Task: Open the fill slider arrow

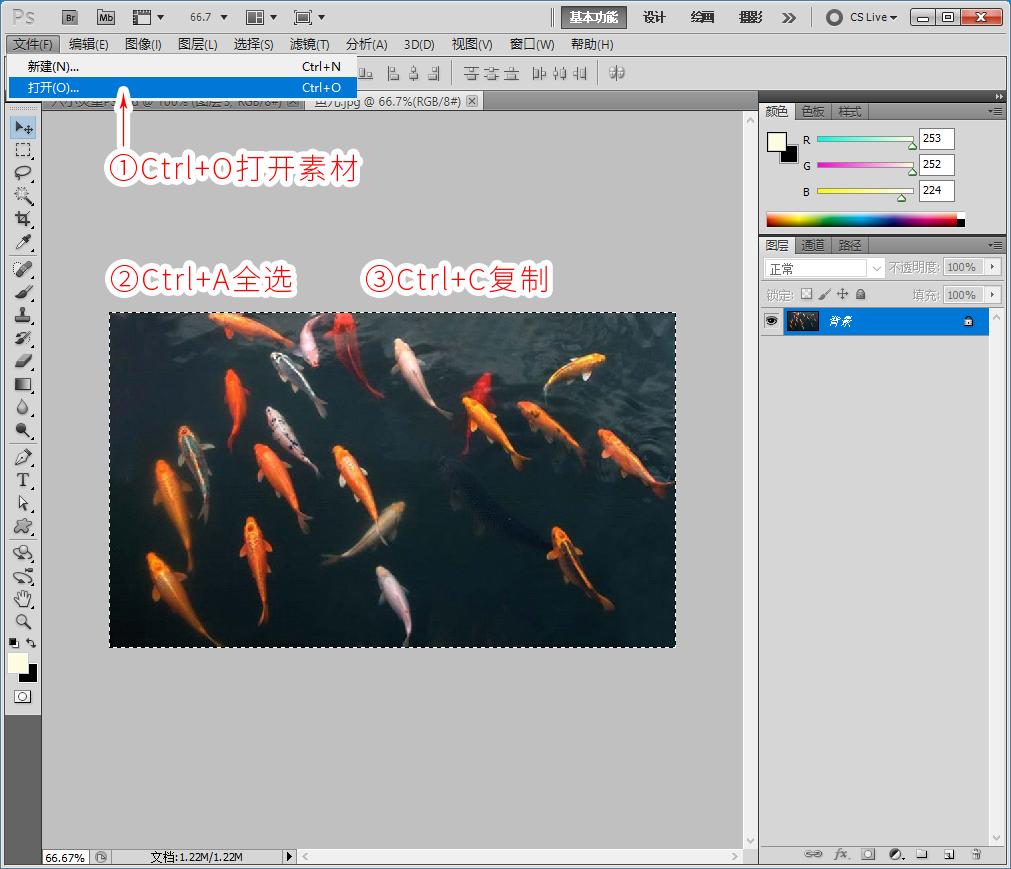Action: (x=993, y=295)
